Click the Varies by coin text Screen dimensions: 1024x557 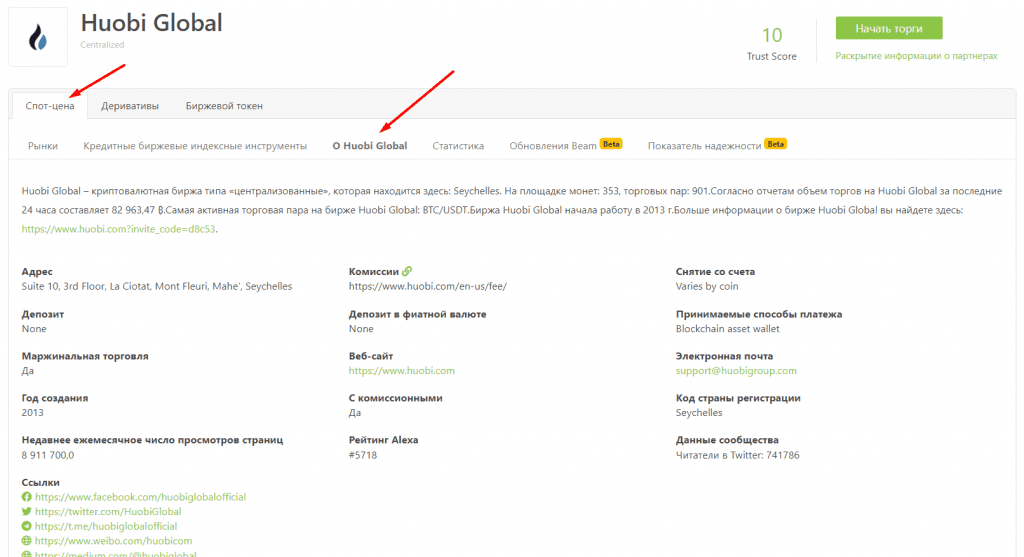click(707, 286)
